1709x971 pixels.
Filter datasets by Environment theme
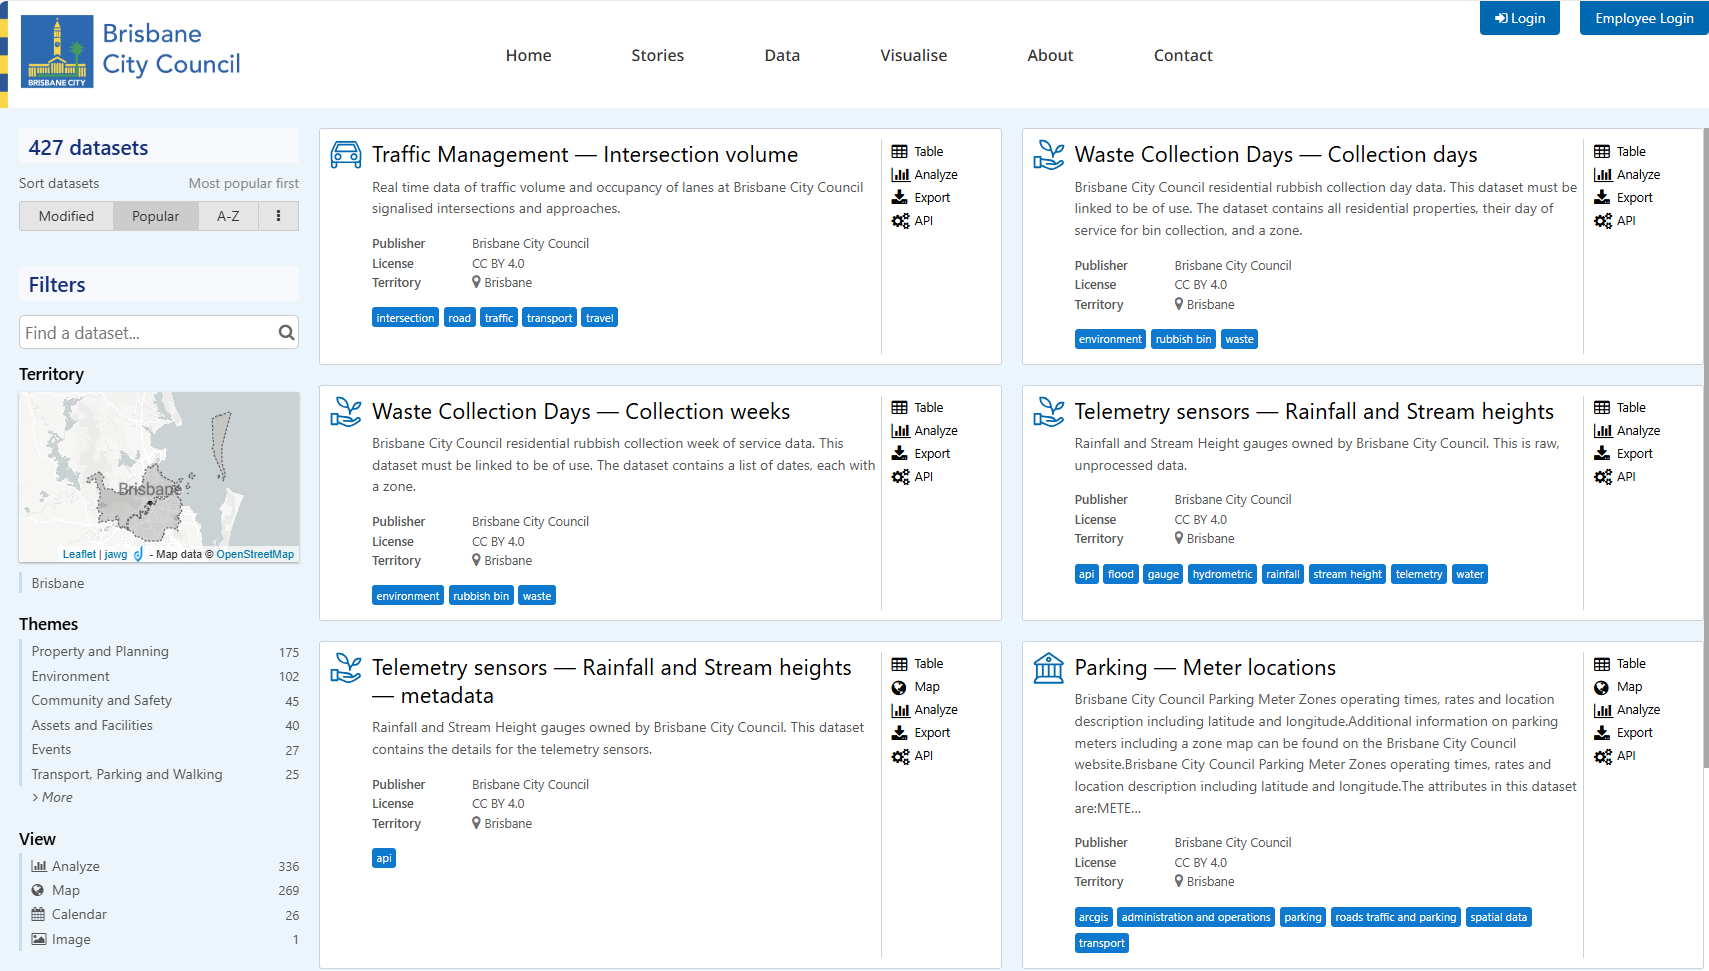(x=70, y=676)
